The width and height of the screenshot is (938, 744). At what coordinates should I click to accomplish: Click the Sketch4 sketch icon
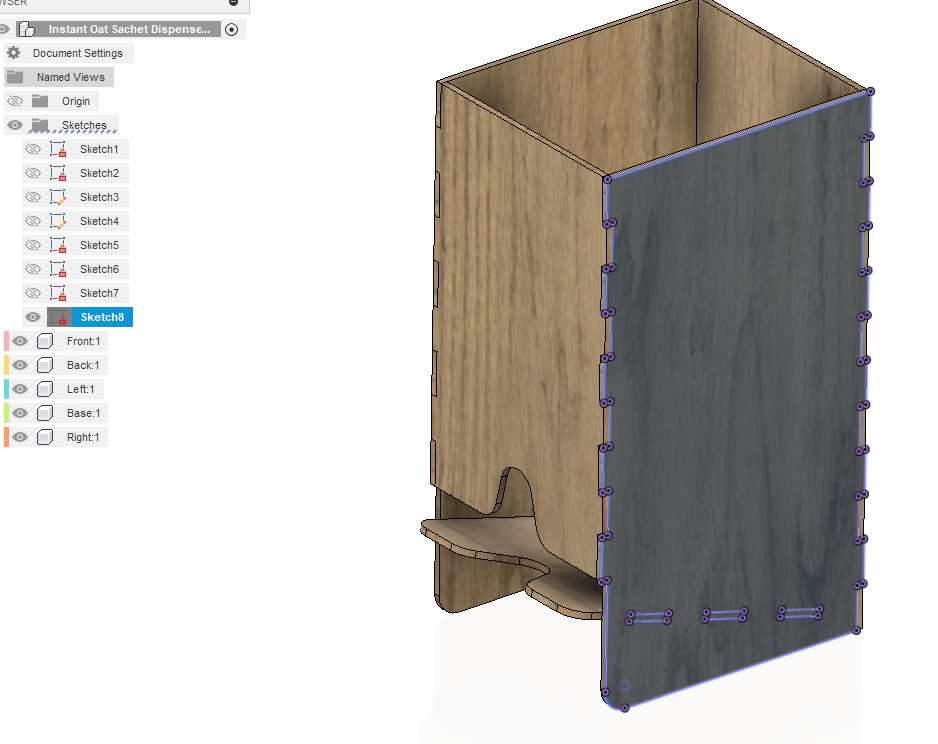58,221
